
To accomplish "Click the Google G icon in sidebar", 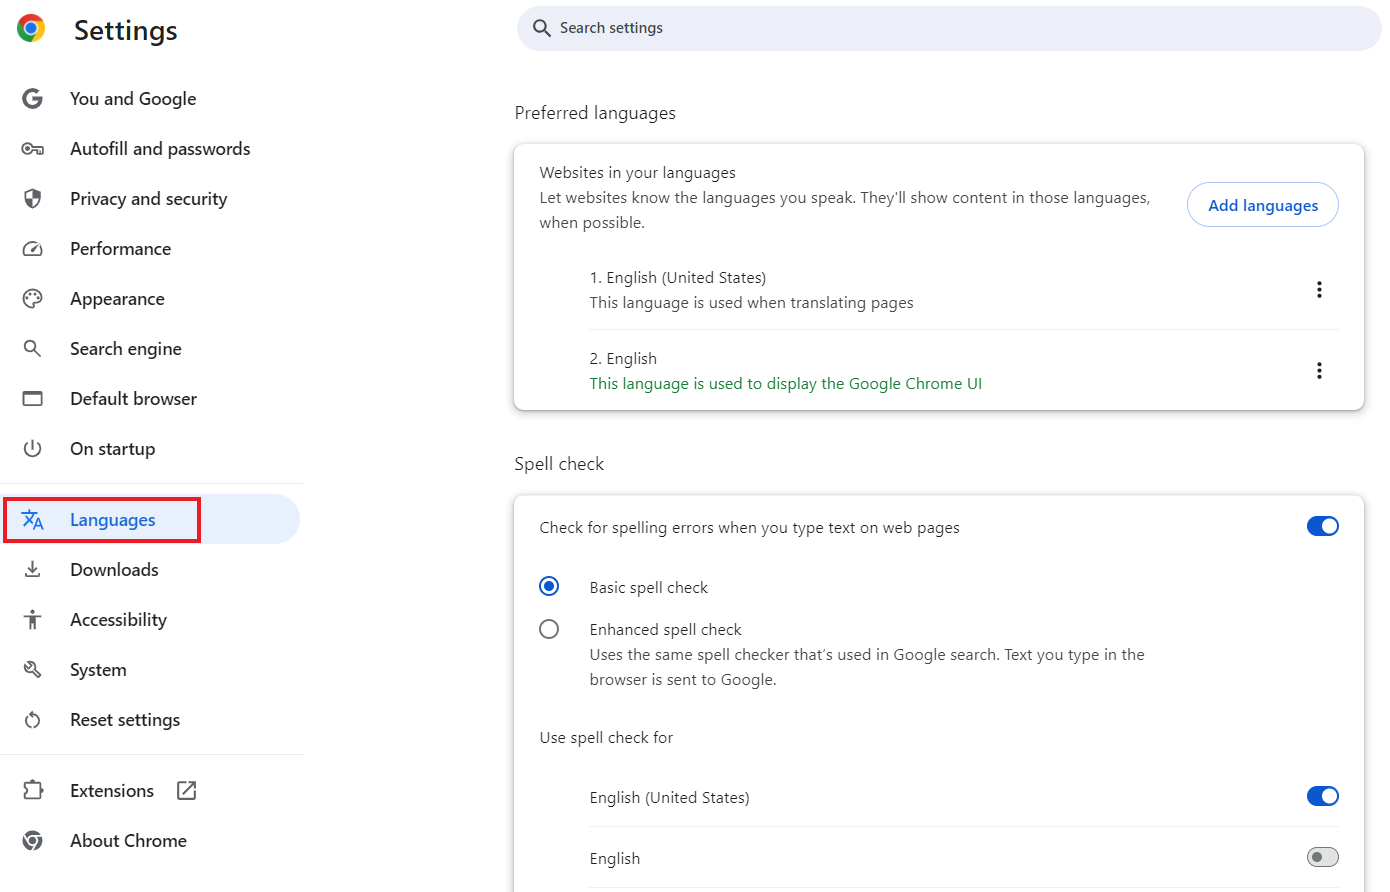I will pyautogui.click(x=33, y=99).
